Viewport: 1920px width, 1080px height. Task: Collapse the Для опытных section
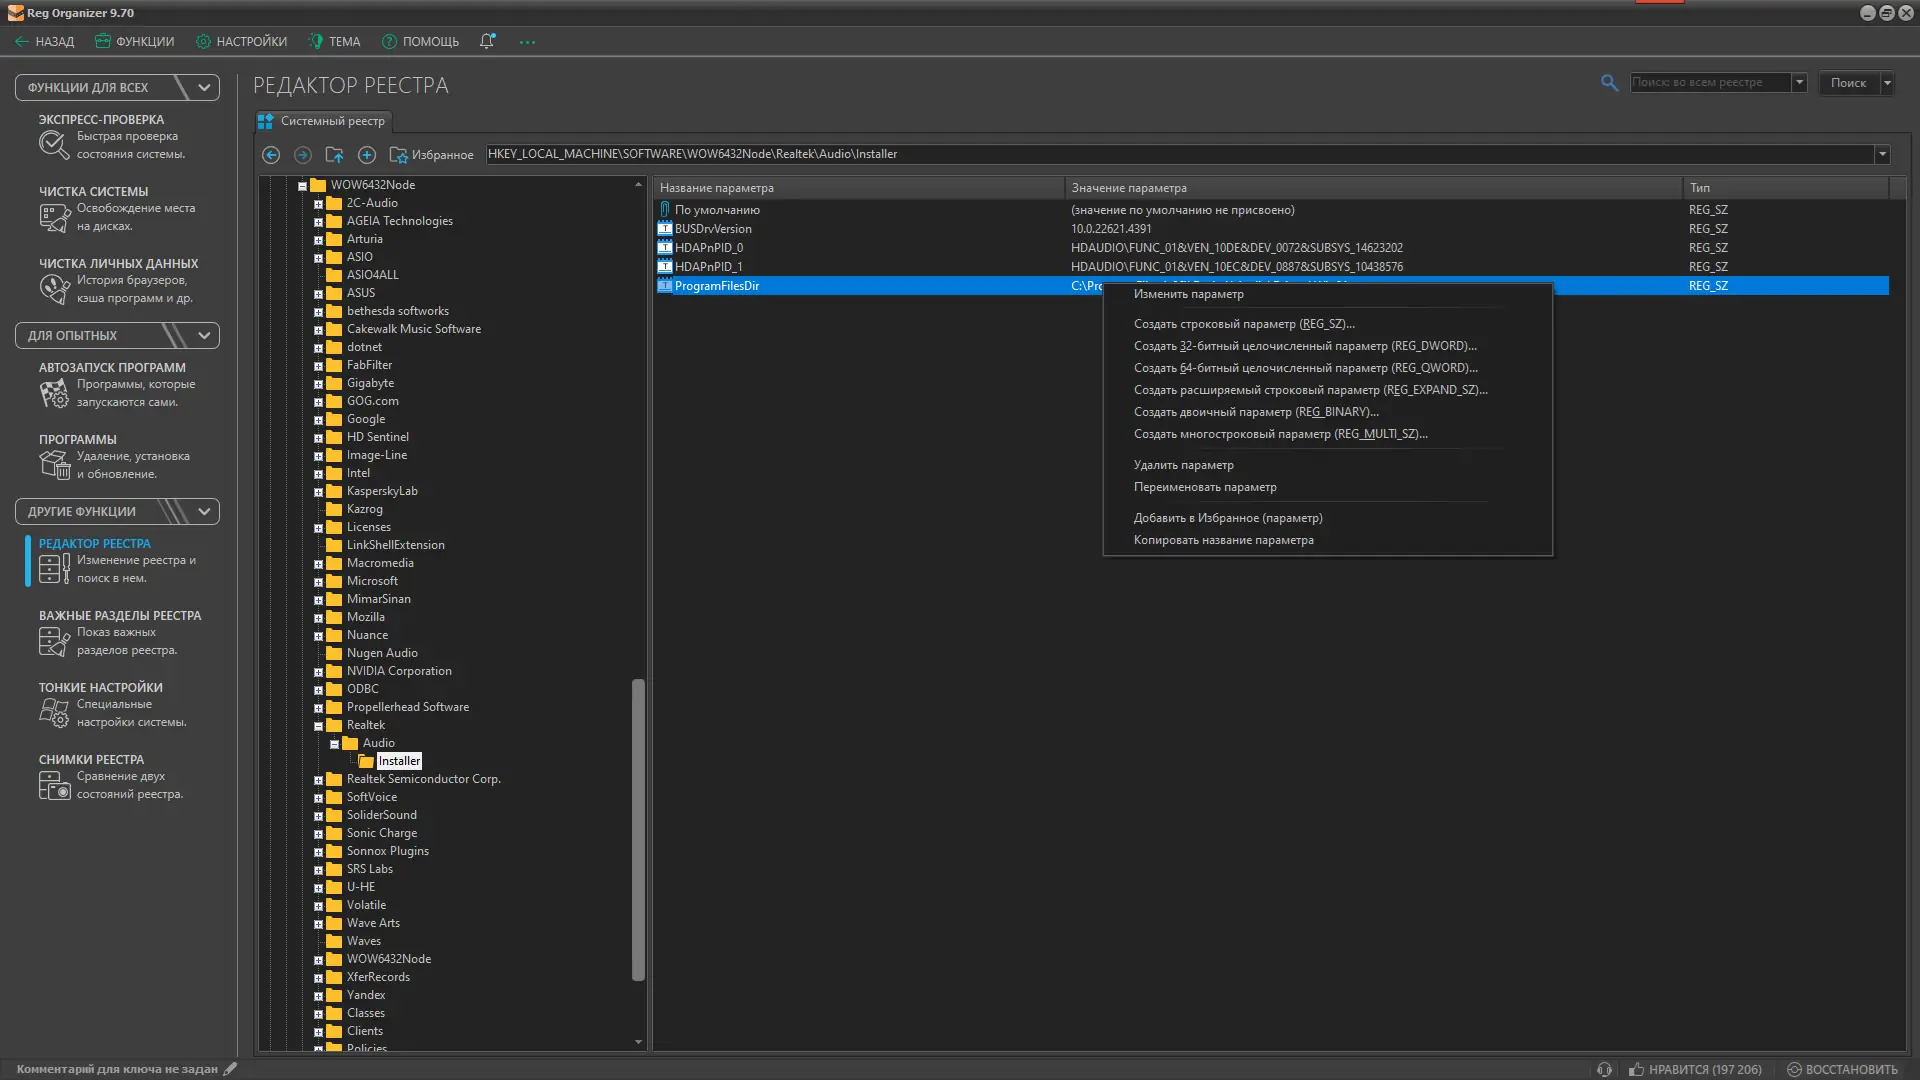(x=204, y=336)
